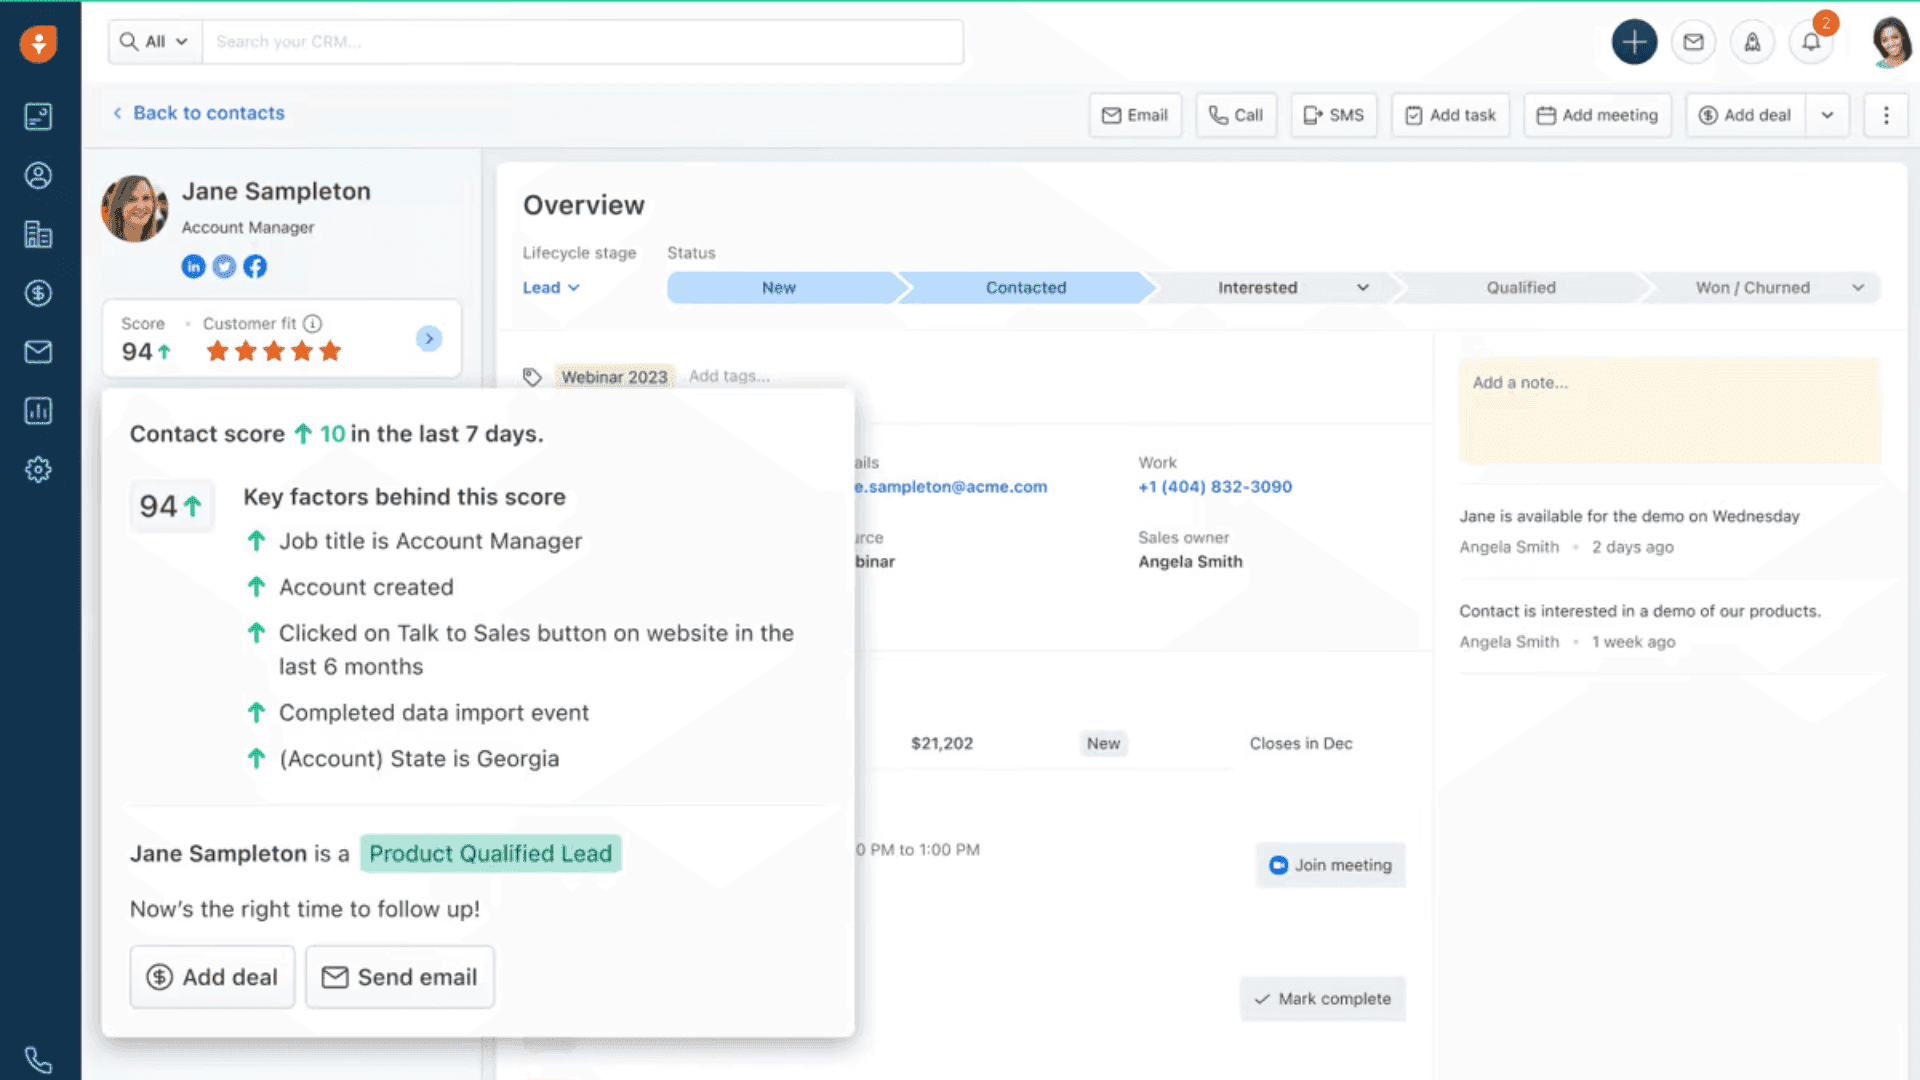Screen dimensions: 1920x1080
Task: Select the Contacted status stage
Action: click(1026, 287)
